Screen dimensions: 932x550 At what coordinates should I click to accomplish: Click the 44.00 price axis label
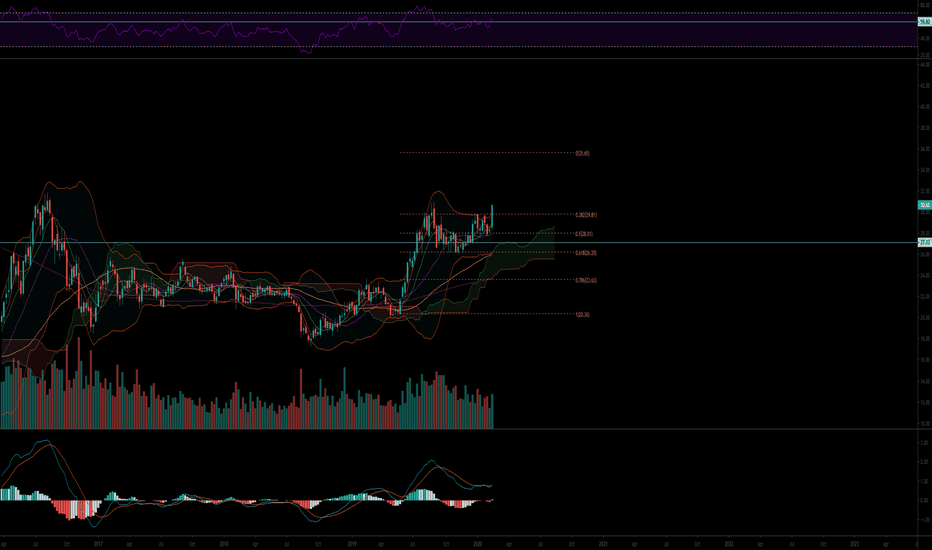pyautogui.click(x=924, y=64)
